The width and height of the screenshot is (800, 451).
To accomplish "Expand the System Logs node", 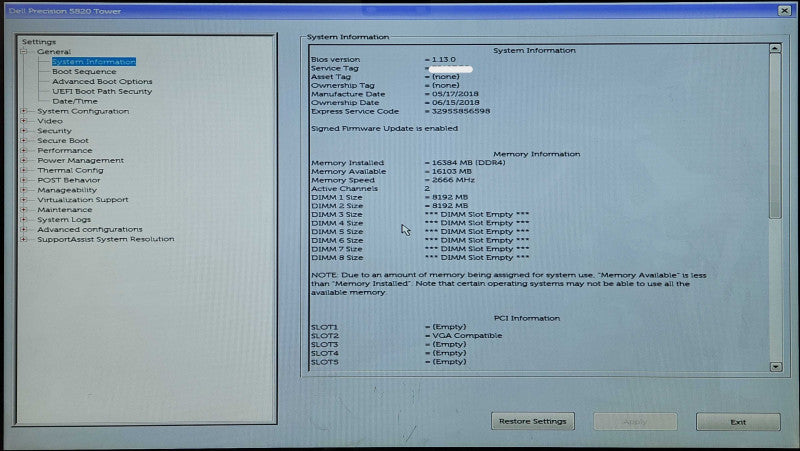I will 23,219.
